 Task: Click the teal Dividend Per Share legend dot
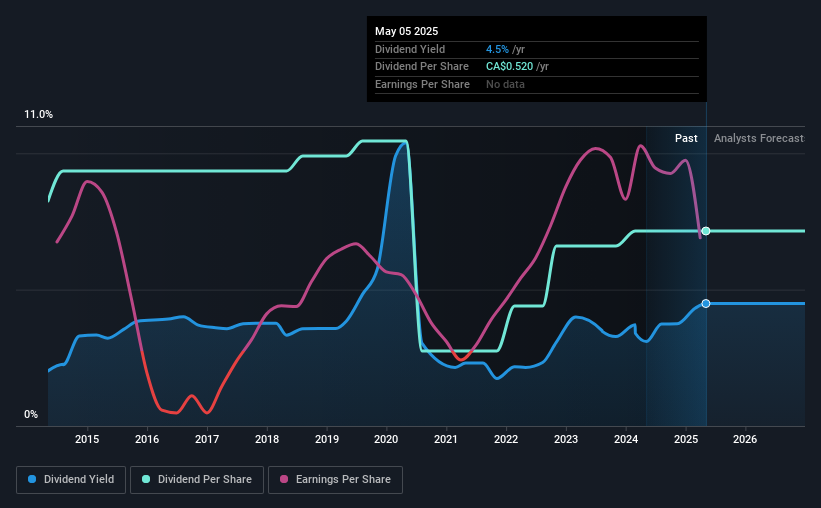[x=146, y=479]
